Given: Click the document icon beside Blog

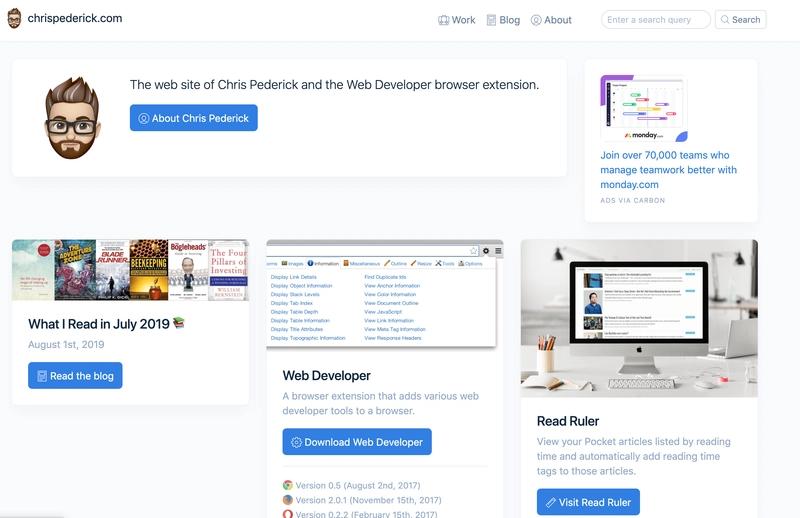Looking at the screenshot, I should (491, 20).
